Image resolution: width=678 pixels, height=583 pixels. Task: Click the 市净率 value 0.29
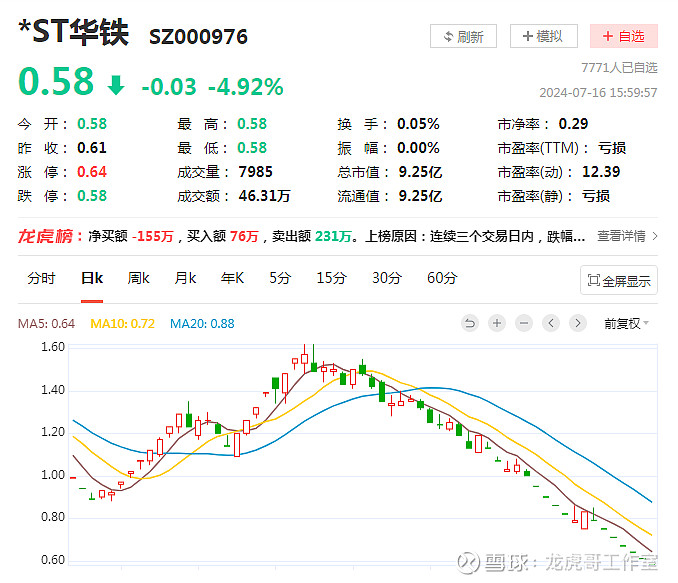pos(573,124)
